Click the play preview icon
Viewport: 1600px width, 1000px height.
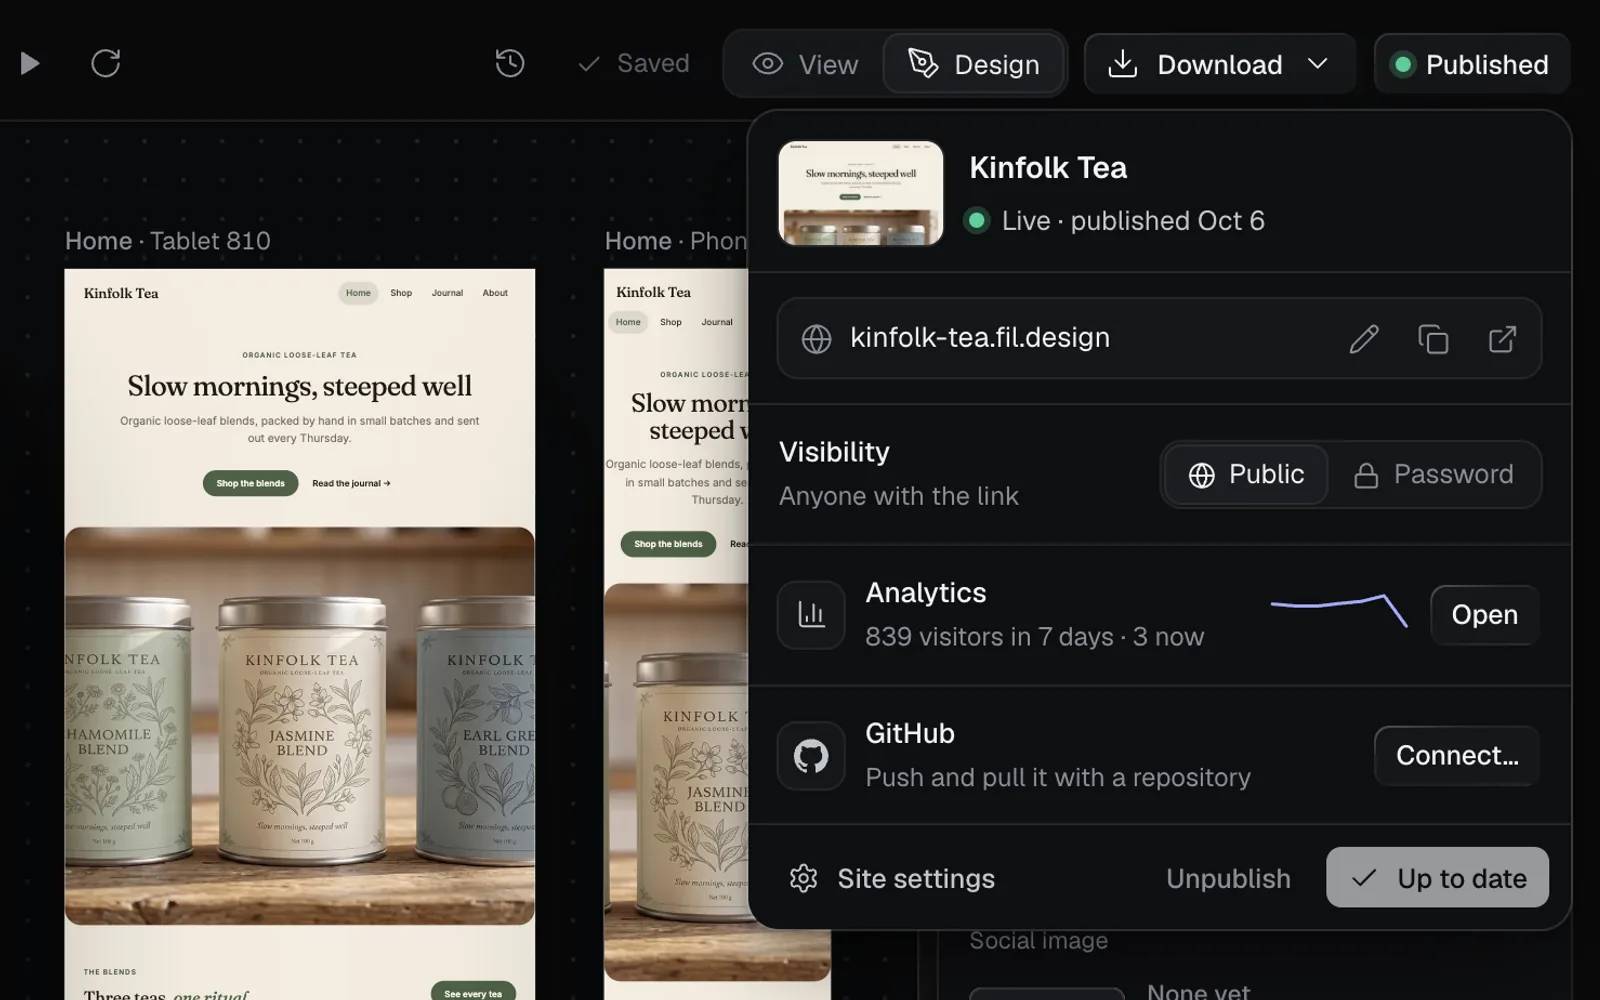click(30, 64)
